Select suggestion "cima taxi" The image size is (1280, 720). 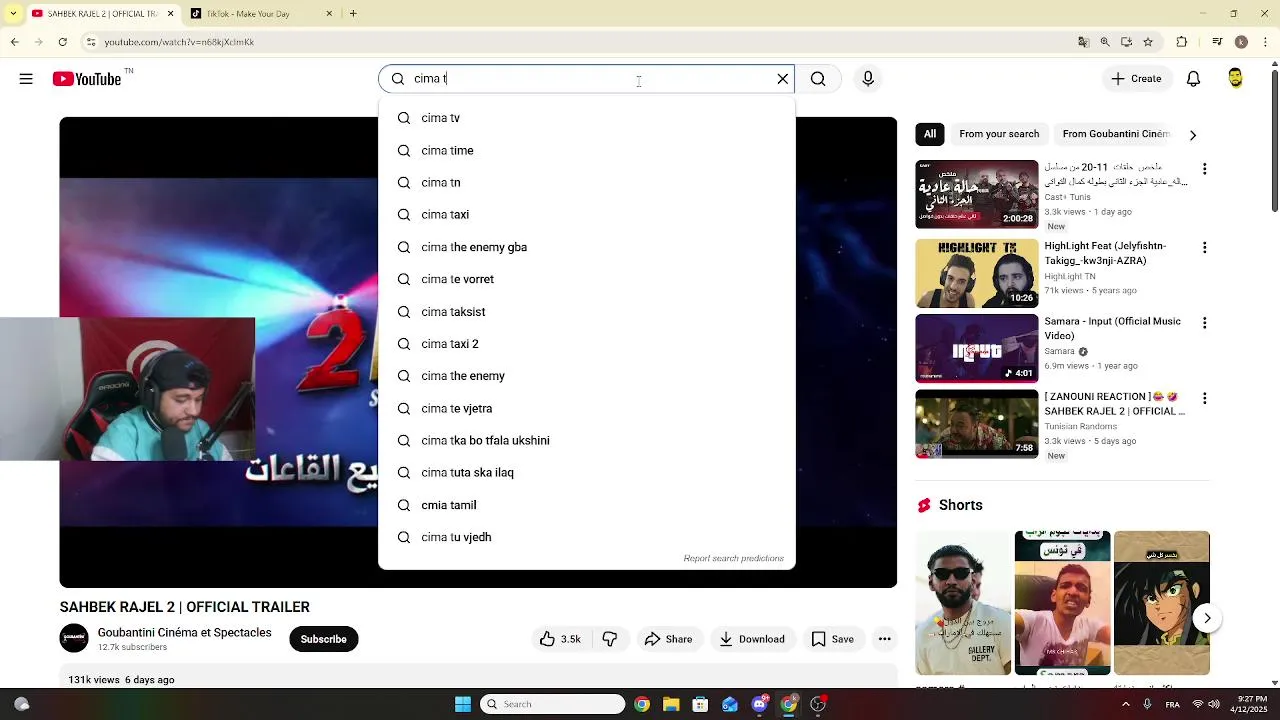(x=587, y=214)
